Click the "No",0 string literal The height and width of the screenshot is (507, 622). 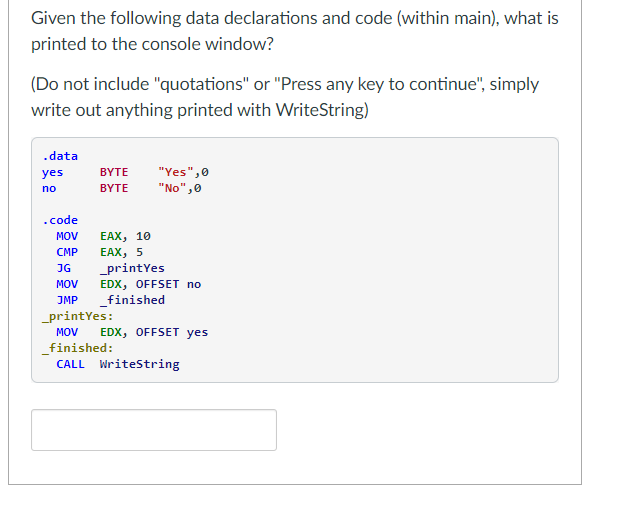click(180, 188)
